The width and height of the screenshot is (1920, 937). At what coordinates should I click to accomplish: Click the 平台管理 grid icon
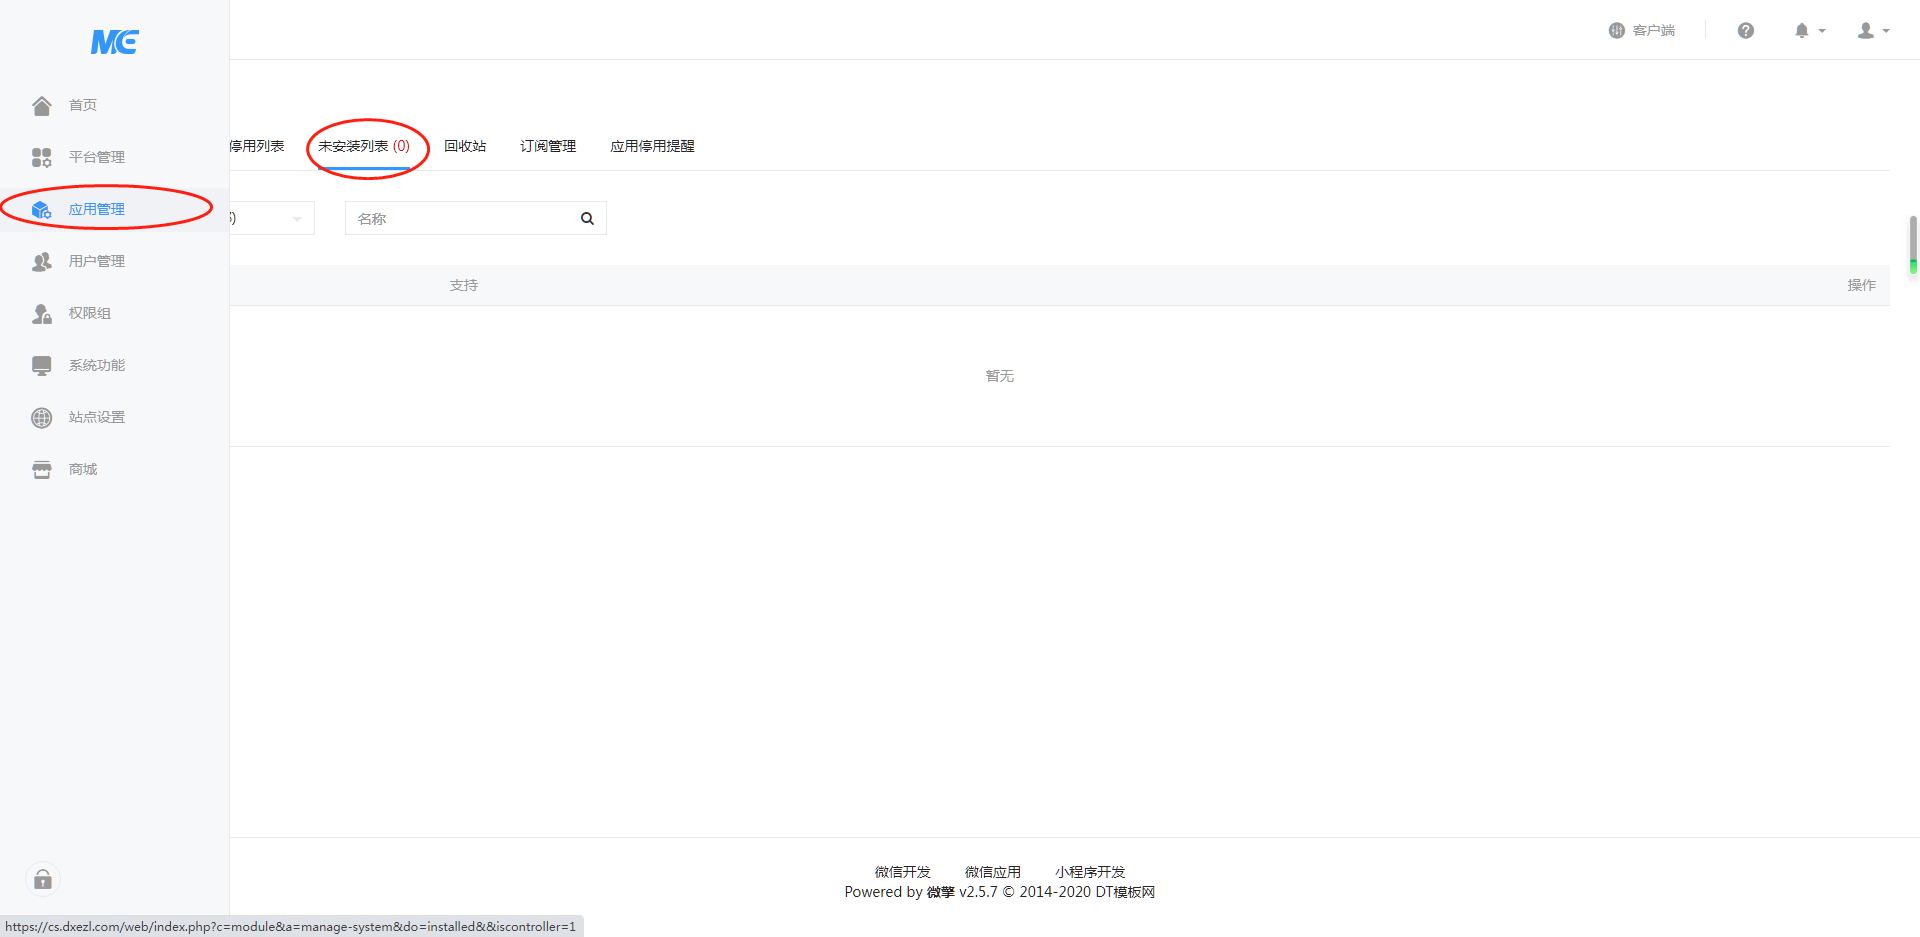41,157
